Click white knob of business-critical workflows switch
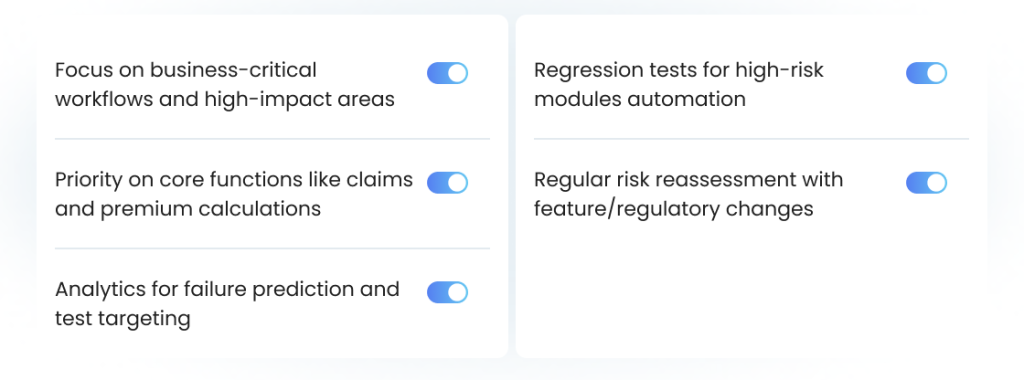 click(x=458, y=73)
